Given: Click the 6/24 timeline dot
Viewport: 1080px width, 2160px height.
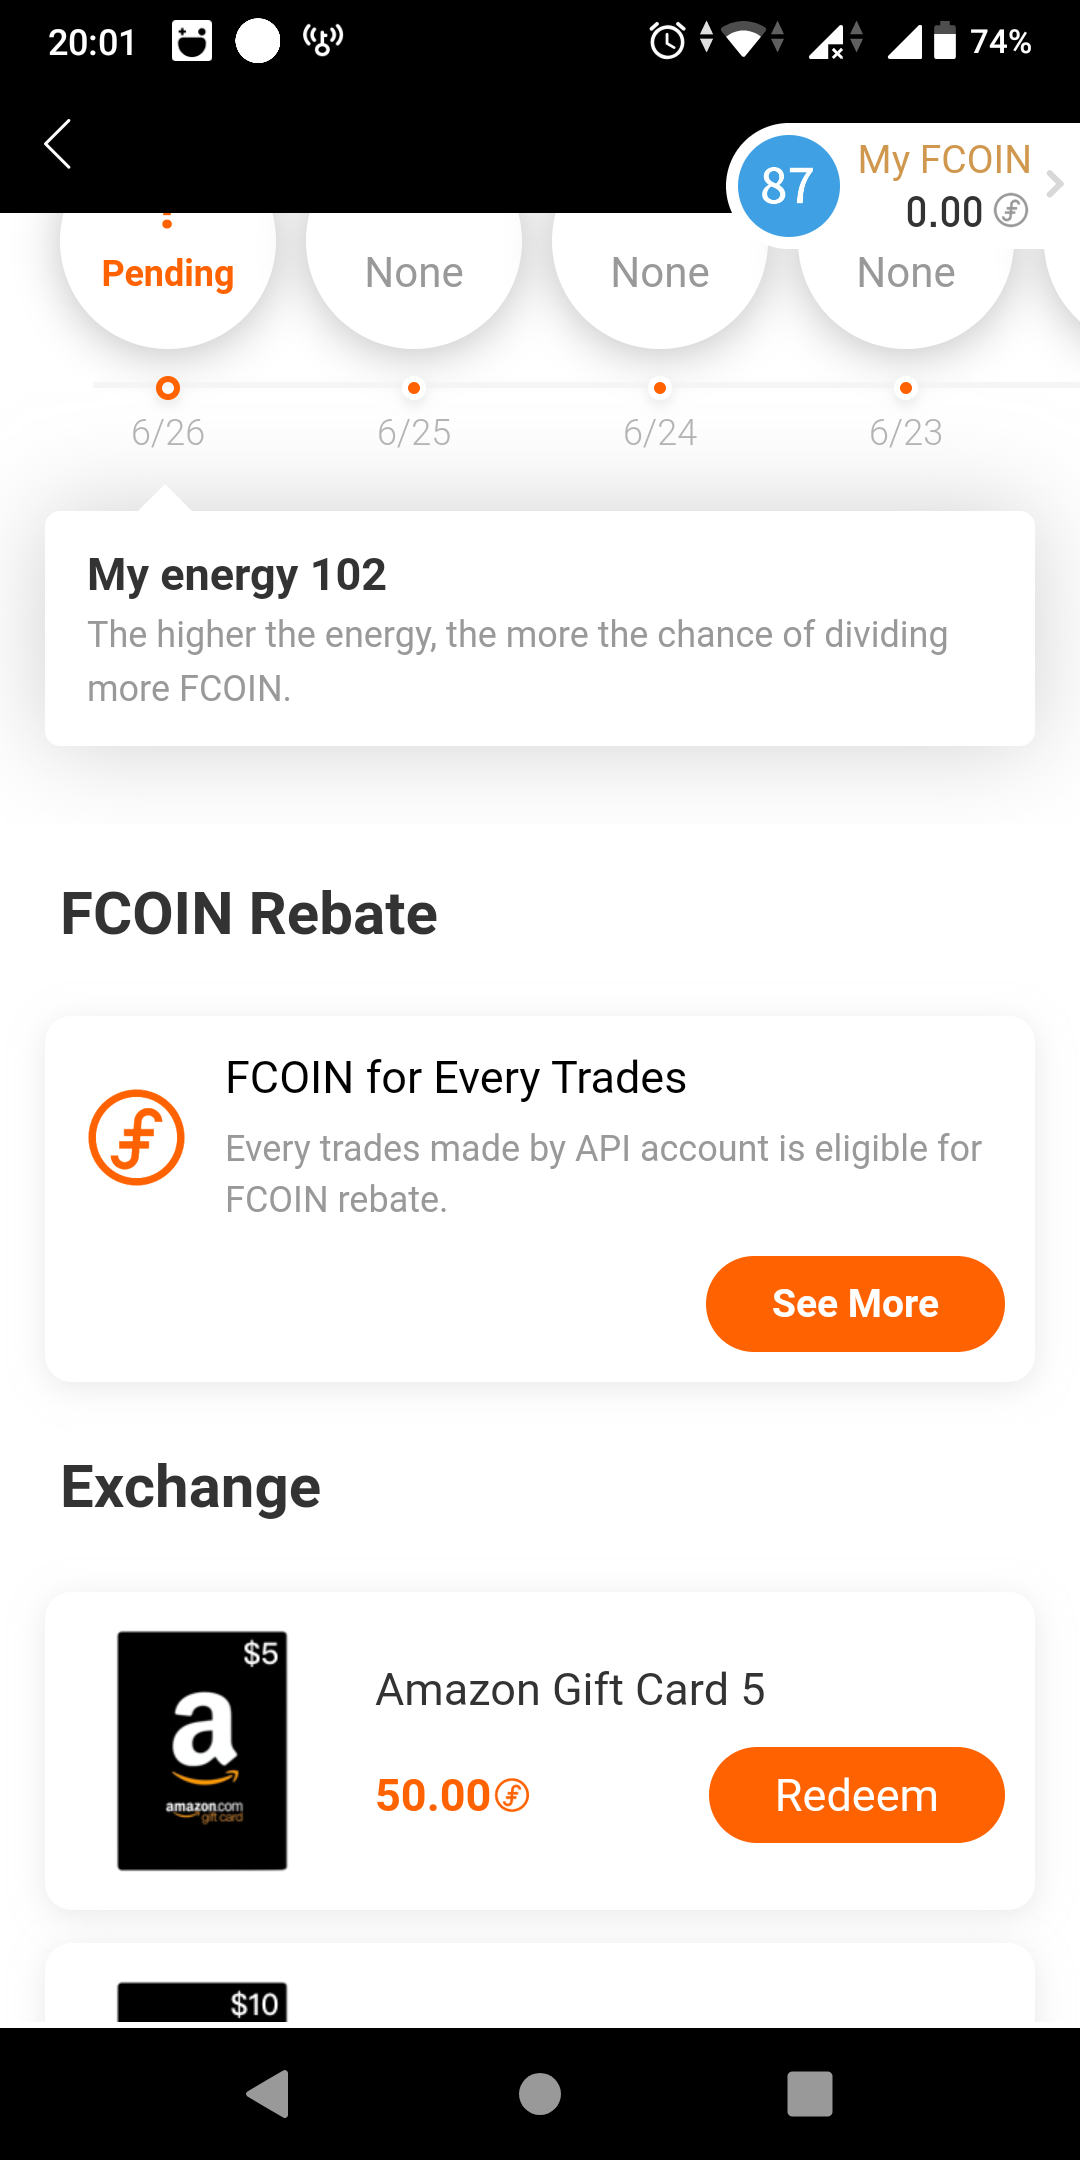Looking at the screenshot, I should coord(660,387).
